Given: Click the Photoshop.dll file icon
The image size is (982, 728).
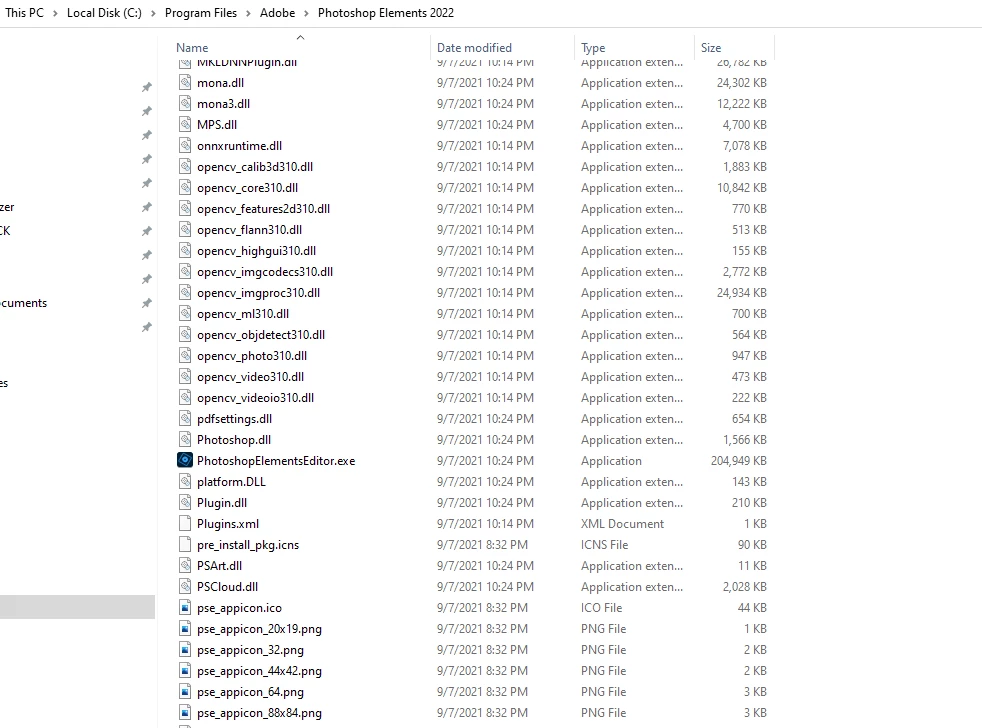Looking at the screenshot, I should point(185,439).
